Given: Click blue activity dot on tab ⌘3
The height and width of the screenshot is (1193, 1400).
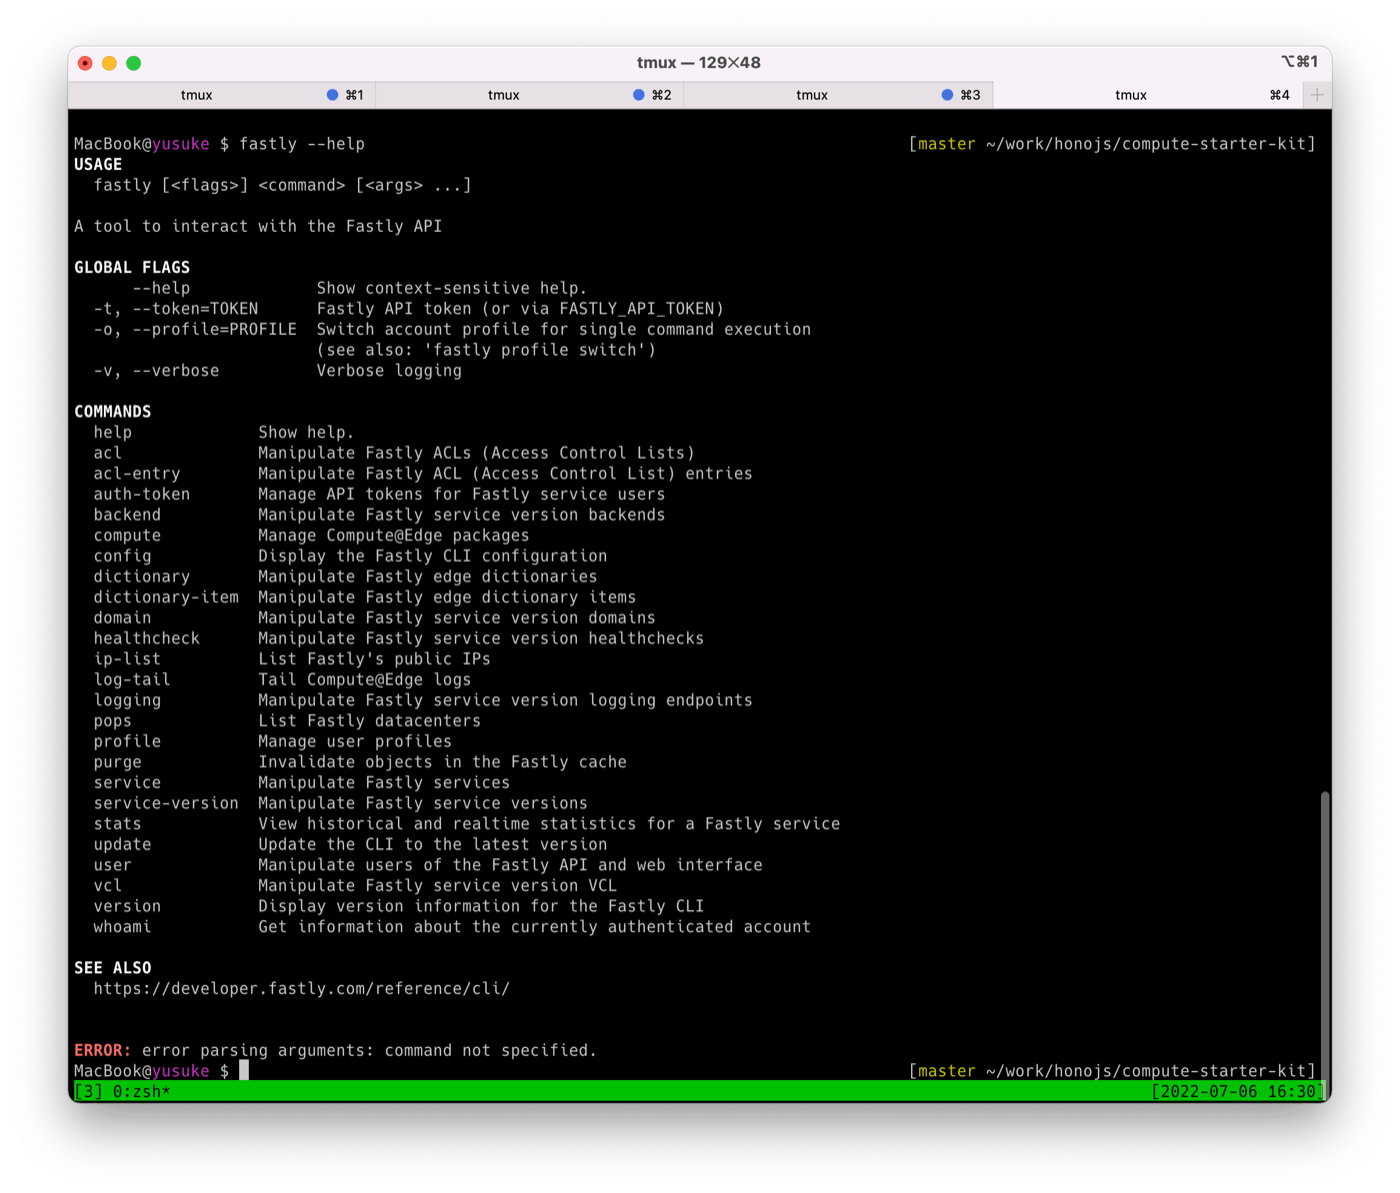Looking at the screenshot, I should (947, 95).
